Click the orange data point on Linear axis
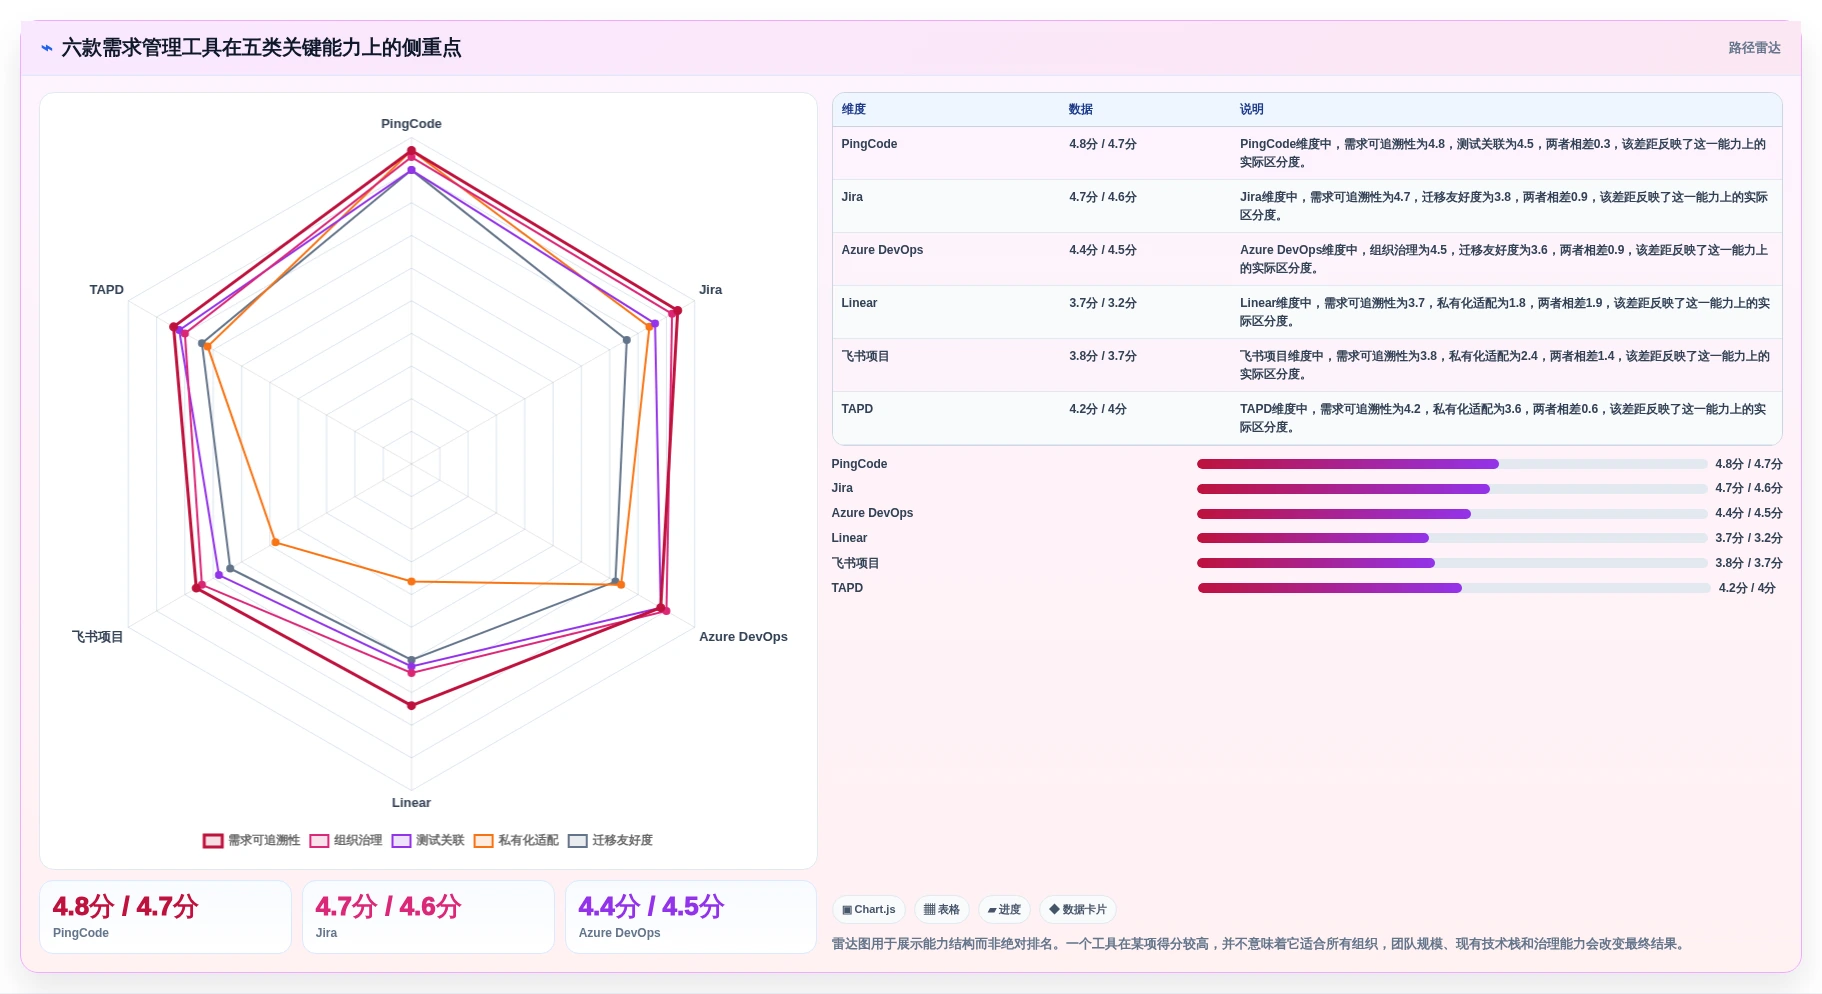This screenshot has width=1822, height=994. click(411, 581)
